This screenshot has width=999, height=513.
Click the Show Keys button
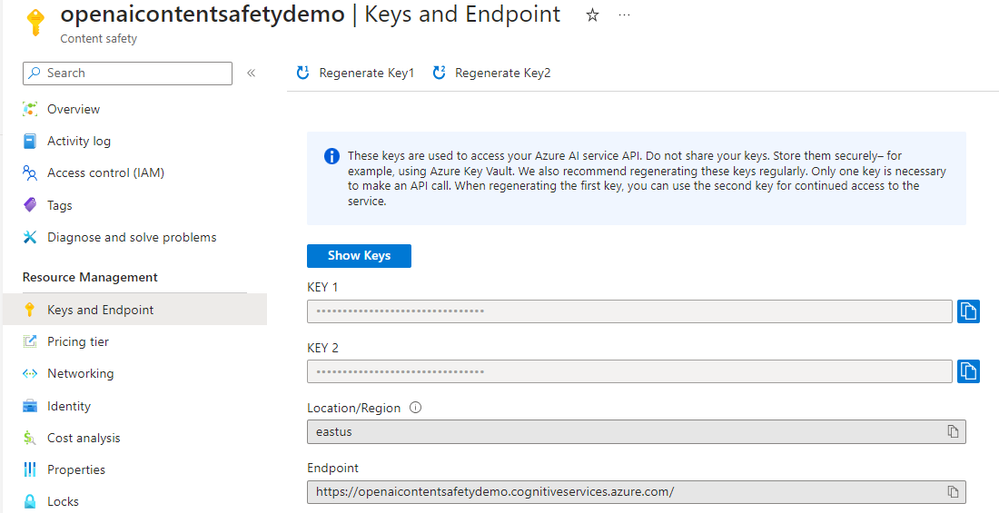pos(359,255)
